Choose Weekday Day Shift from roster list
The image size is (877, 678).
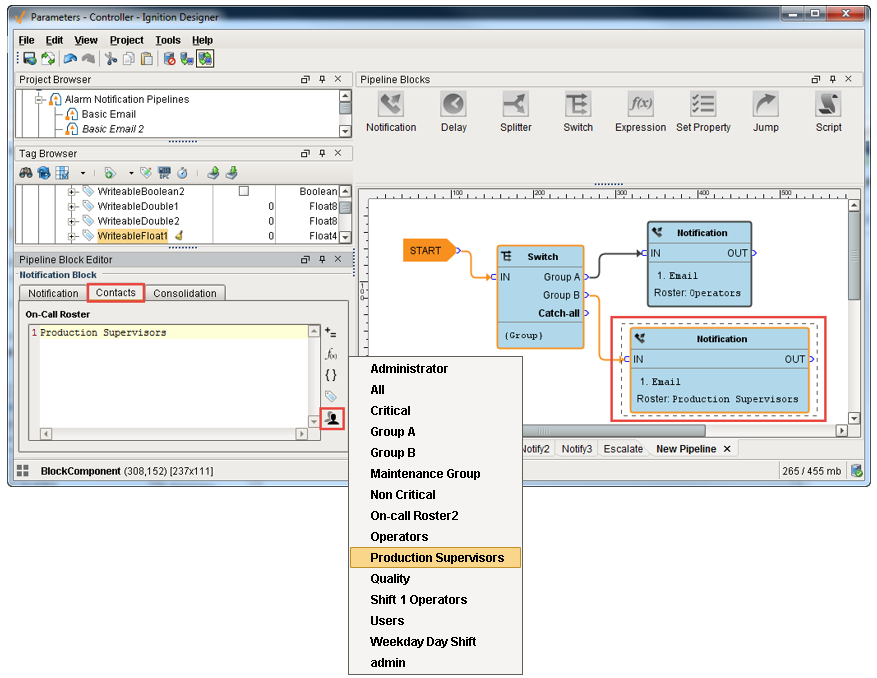tap(436, 641)
